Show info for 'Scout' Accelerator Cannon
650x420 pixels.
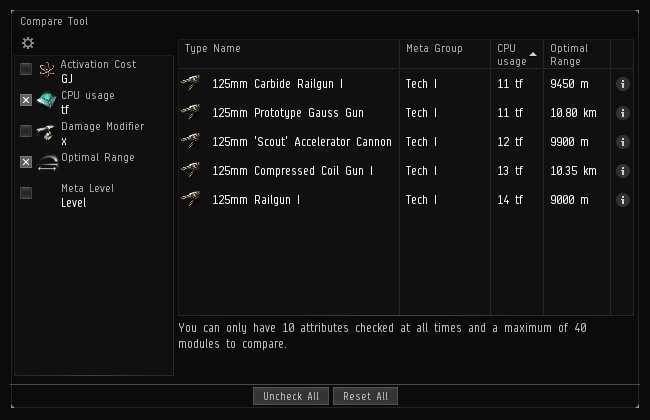click(x=622, y=142)
